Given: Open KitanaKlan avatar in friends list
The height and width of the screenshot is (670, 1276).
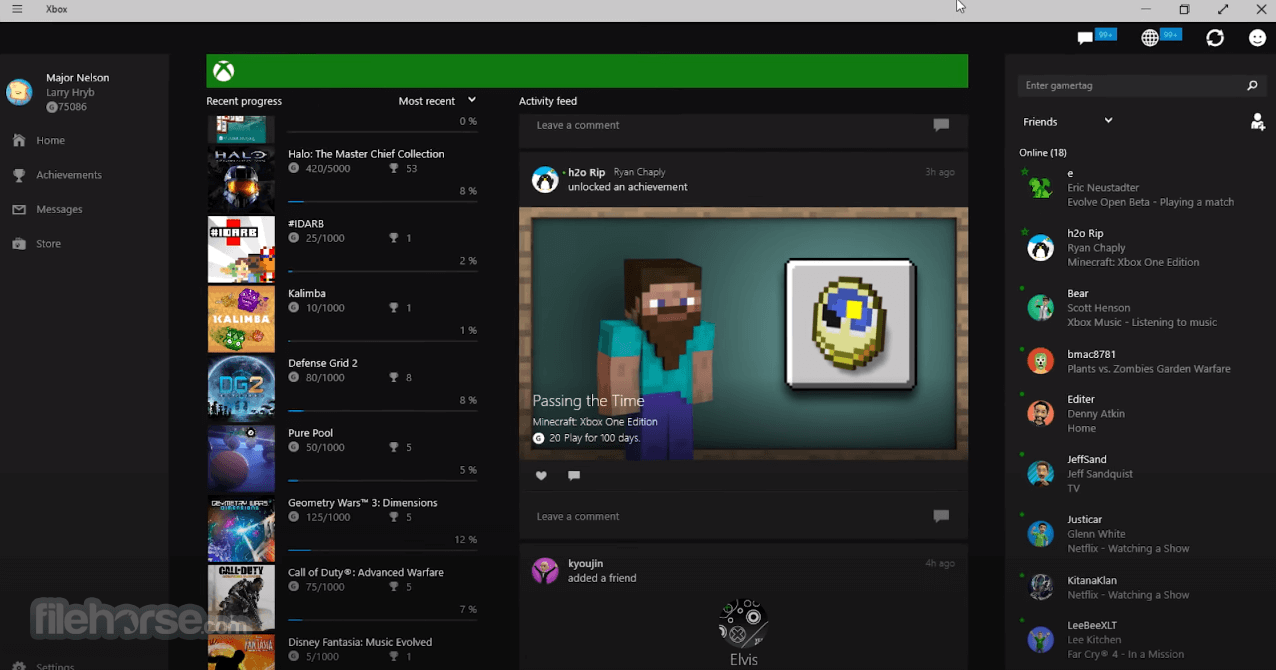Looking at the screenshot, I should point(1041,587).
